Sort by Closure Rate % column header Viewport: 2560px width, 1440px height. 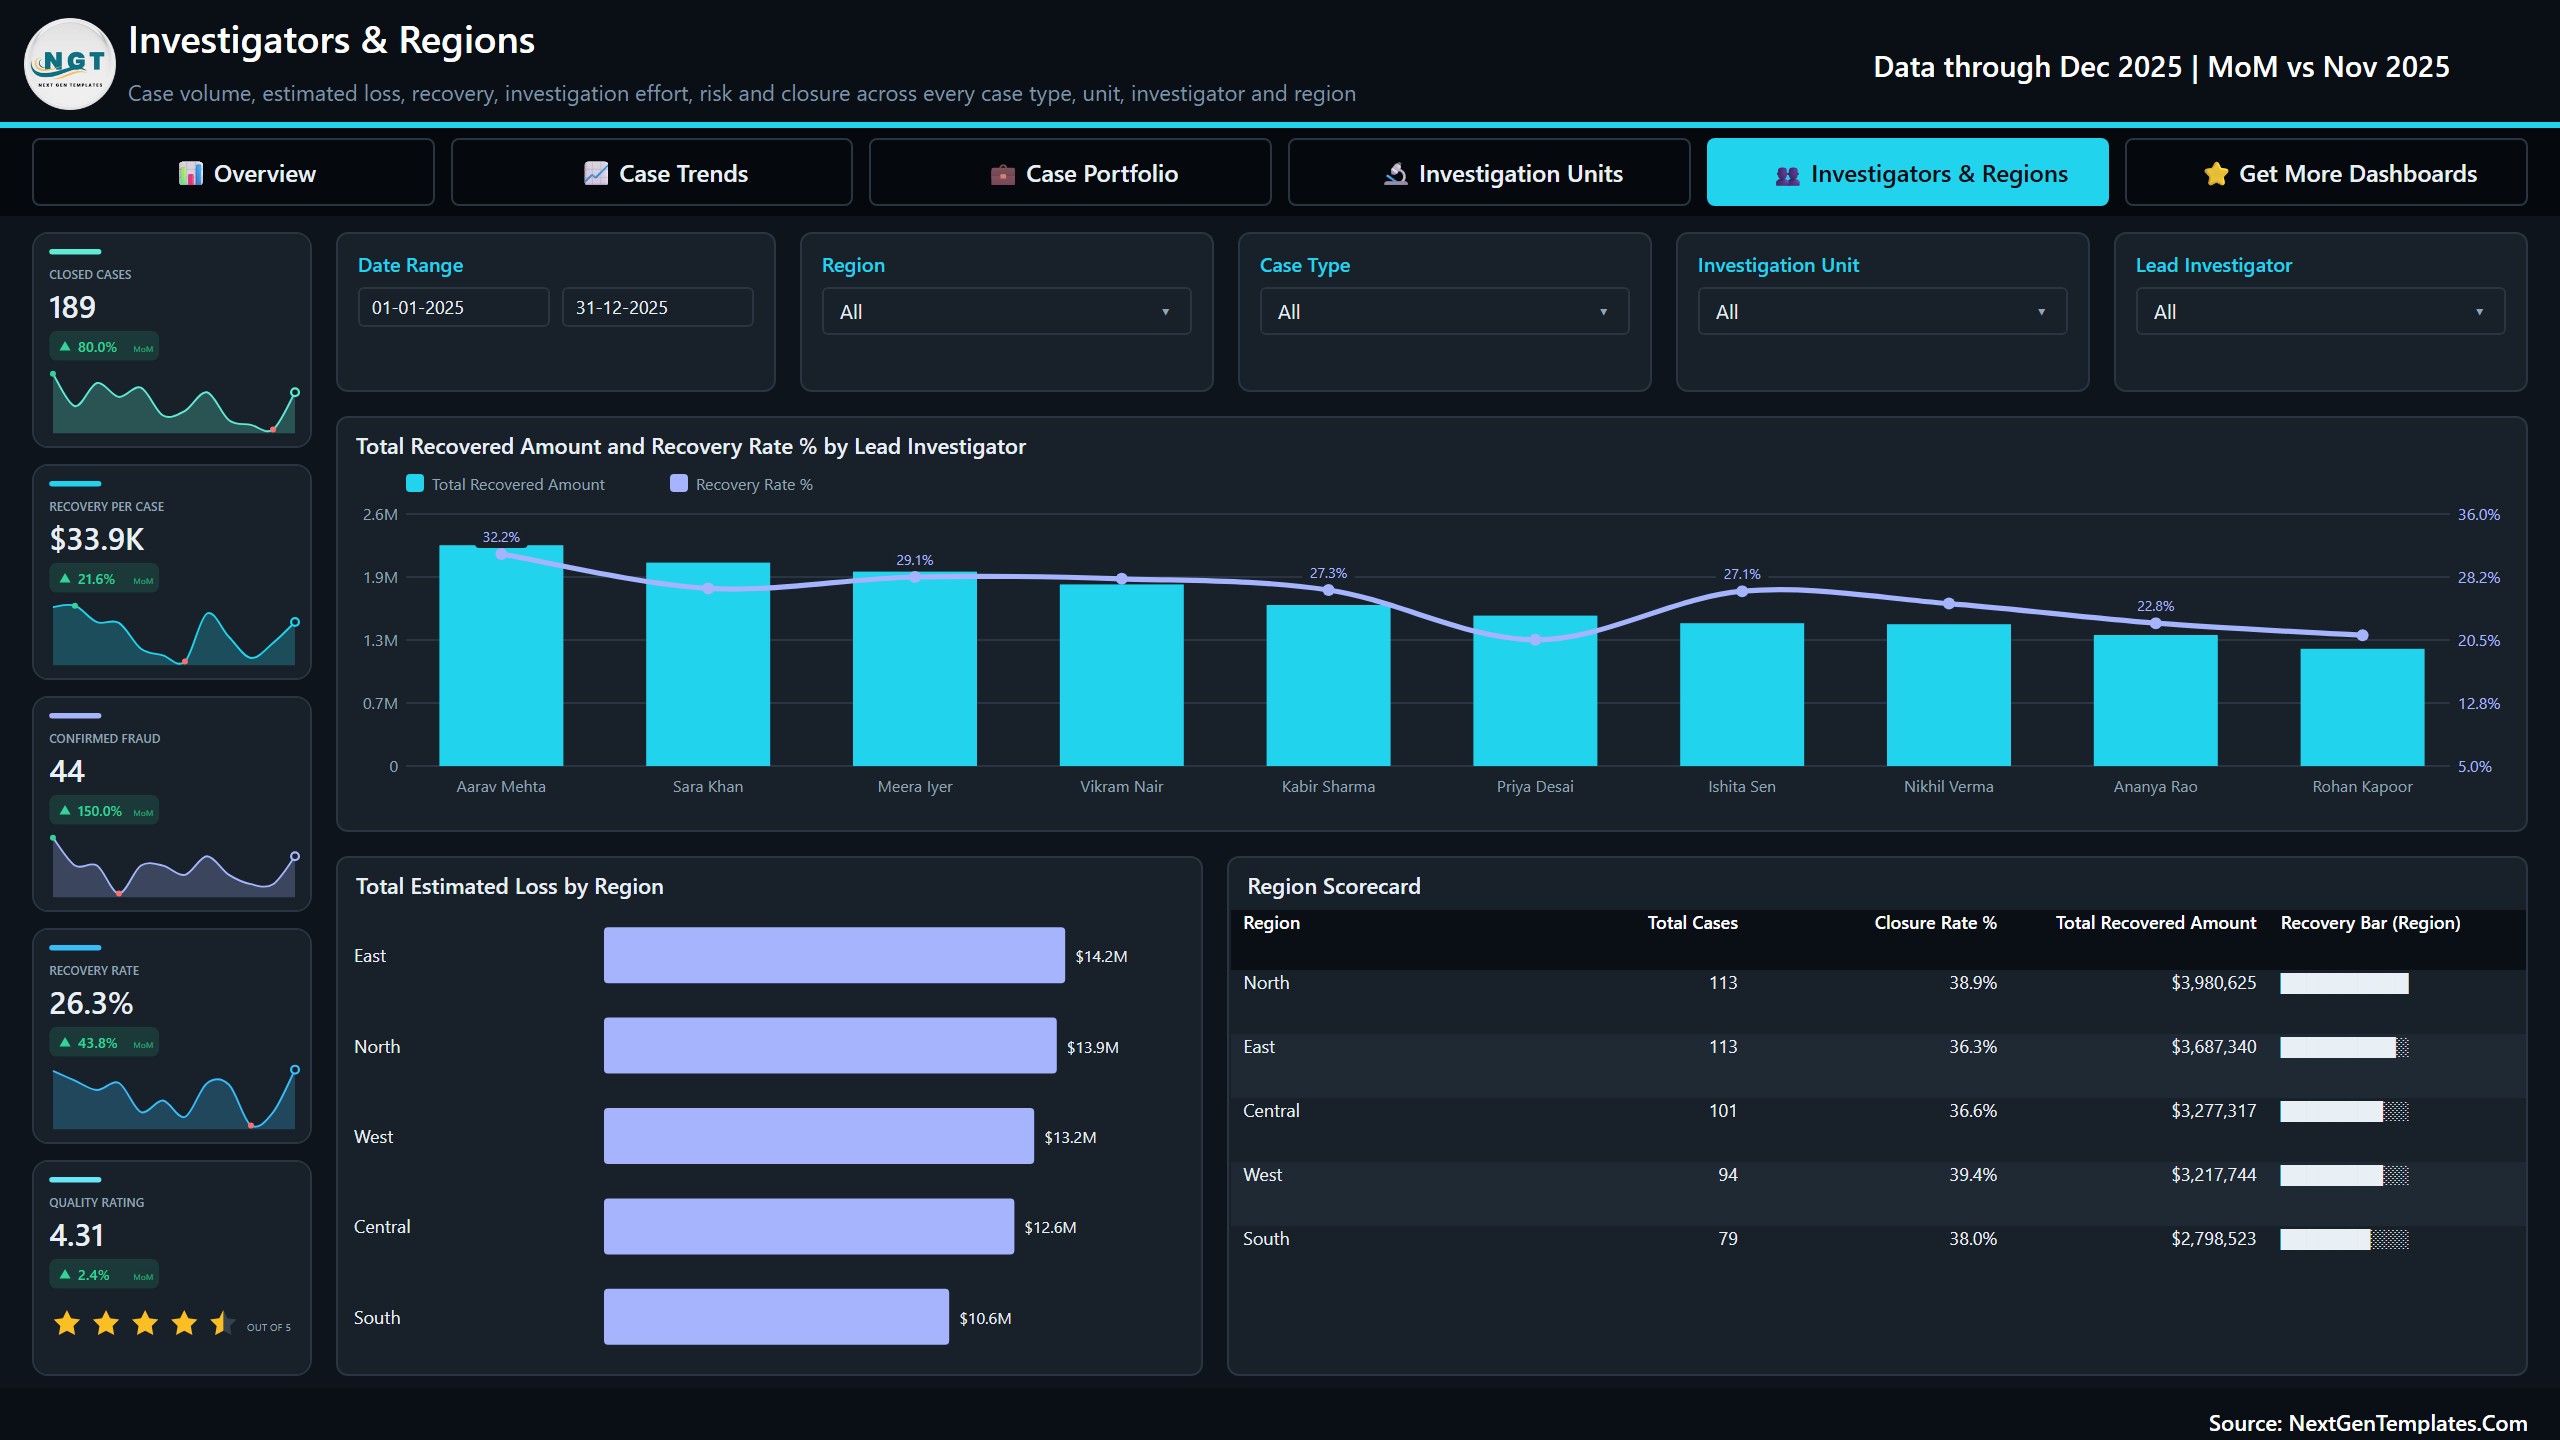point(1935,923)
